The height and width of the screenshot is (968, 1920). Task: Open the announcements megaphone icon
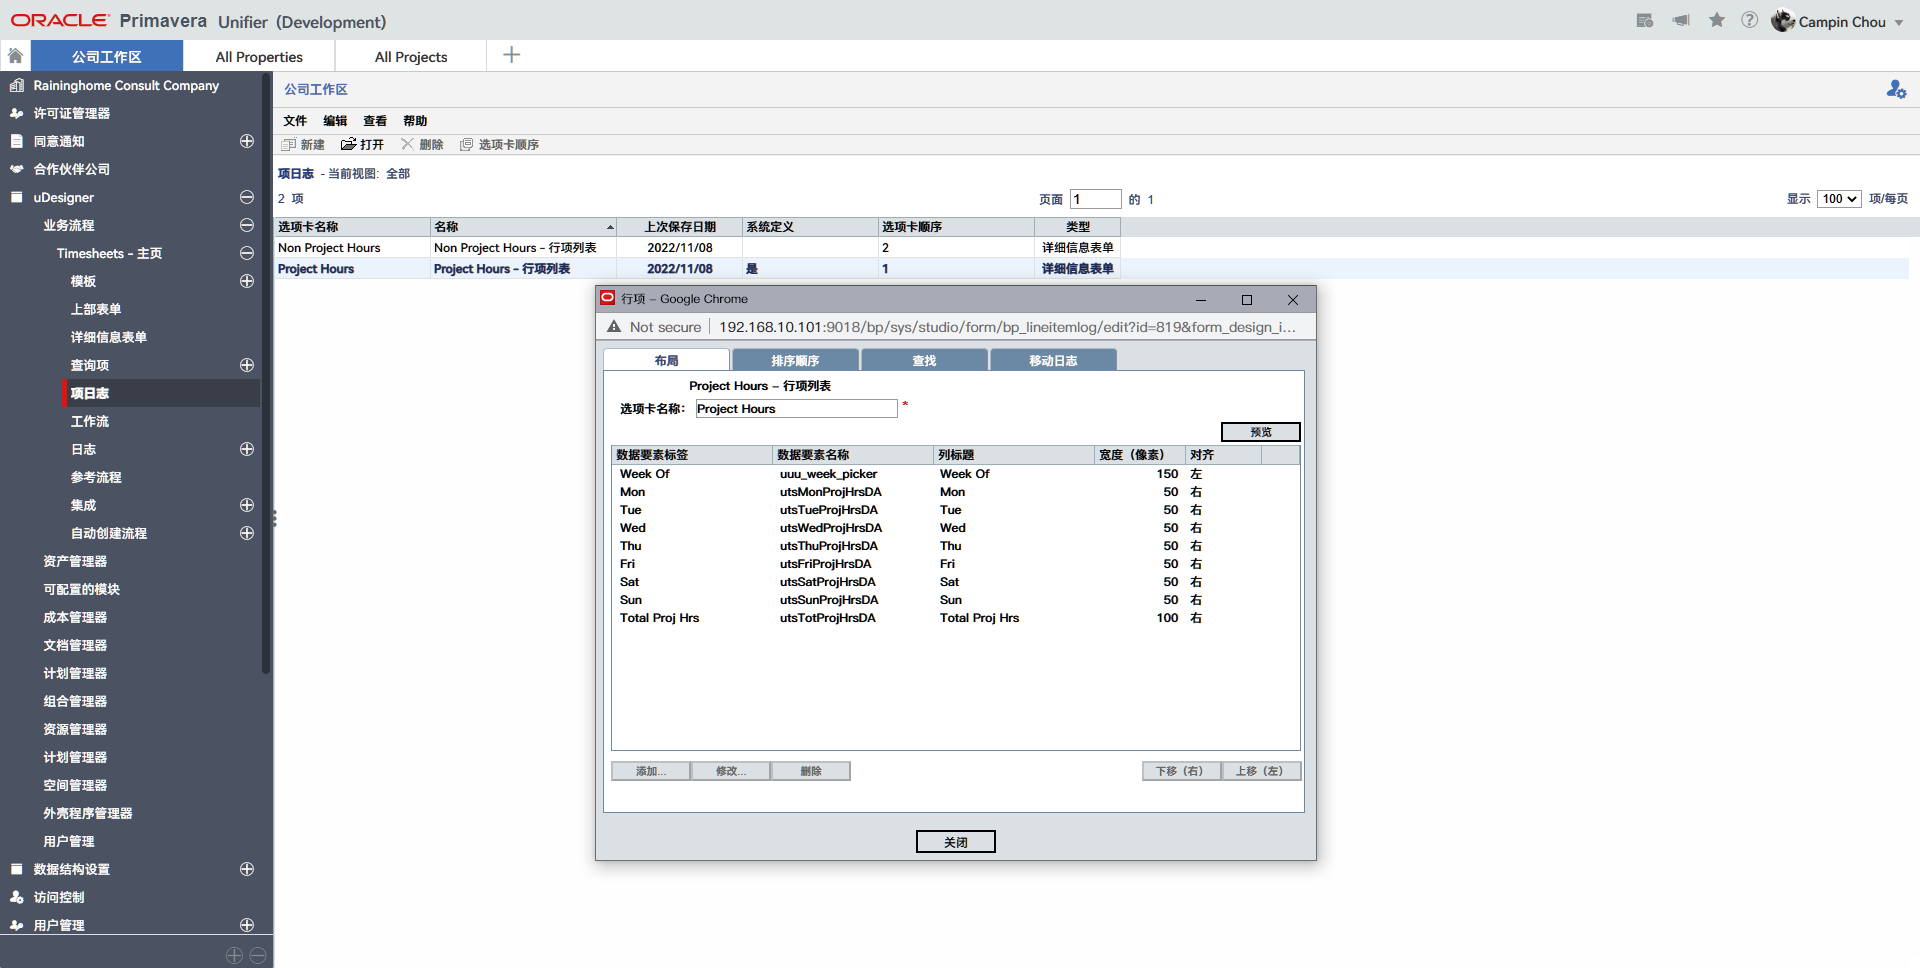click(1681, 20)
